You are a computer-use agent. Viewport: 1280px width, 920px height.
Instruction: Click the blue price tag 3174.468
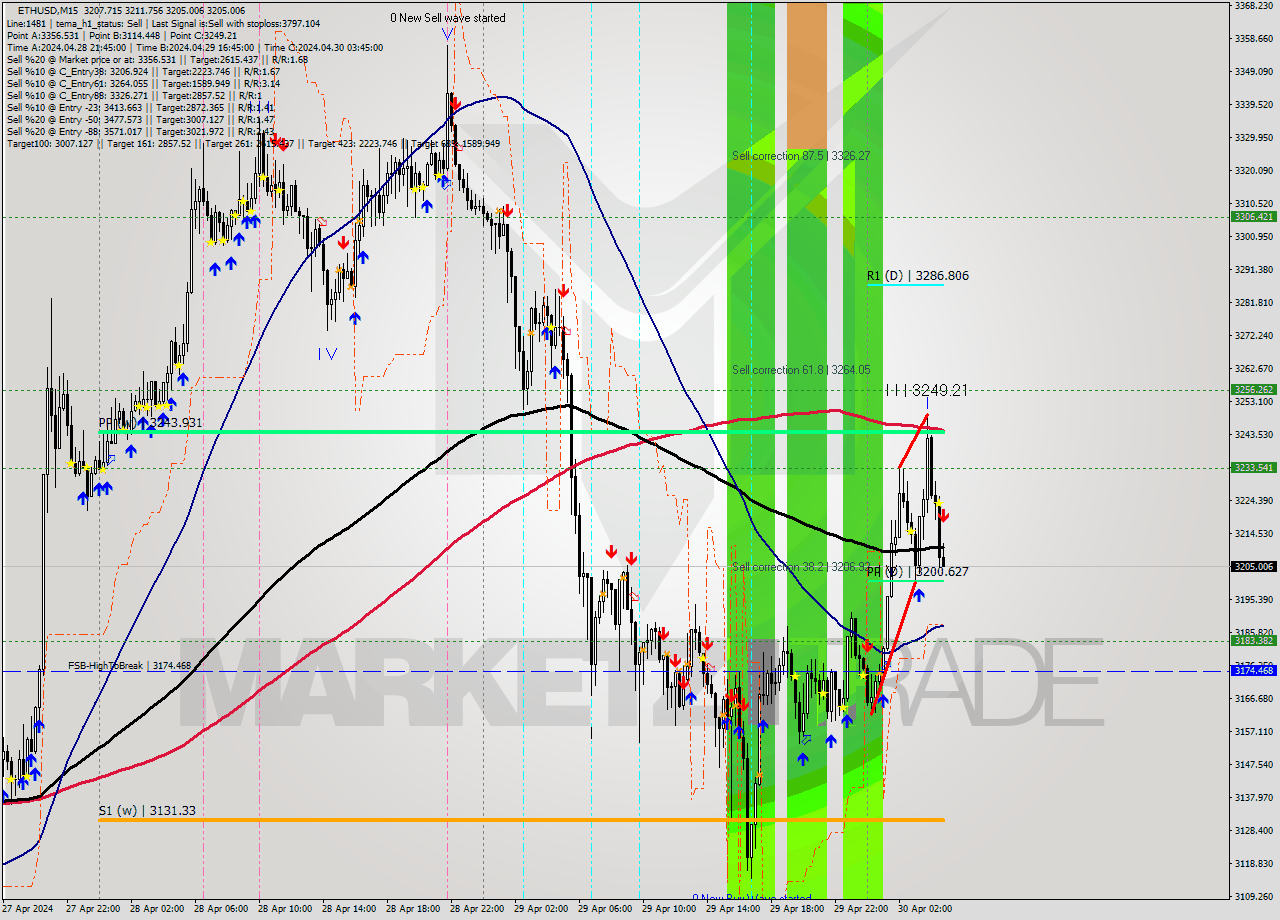click(x=1253, y=671)
